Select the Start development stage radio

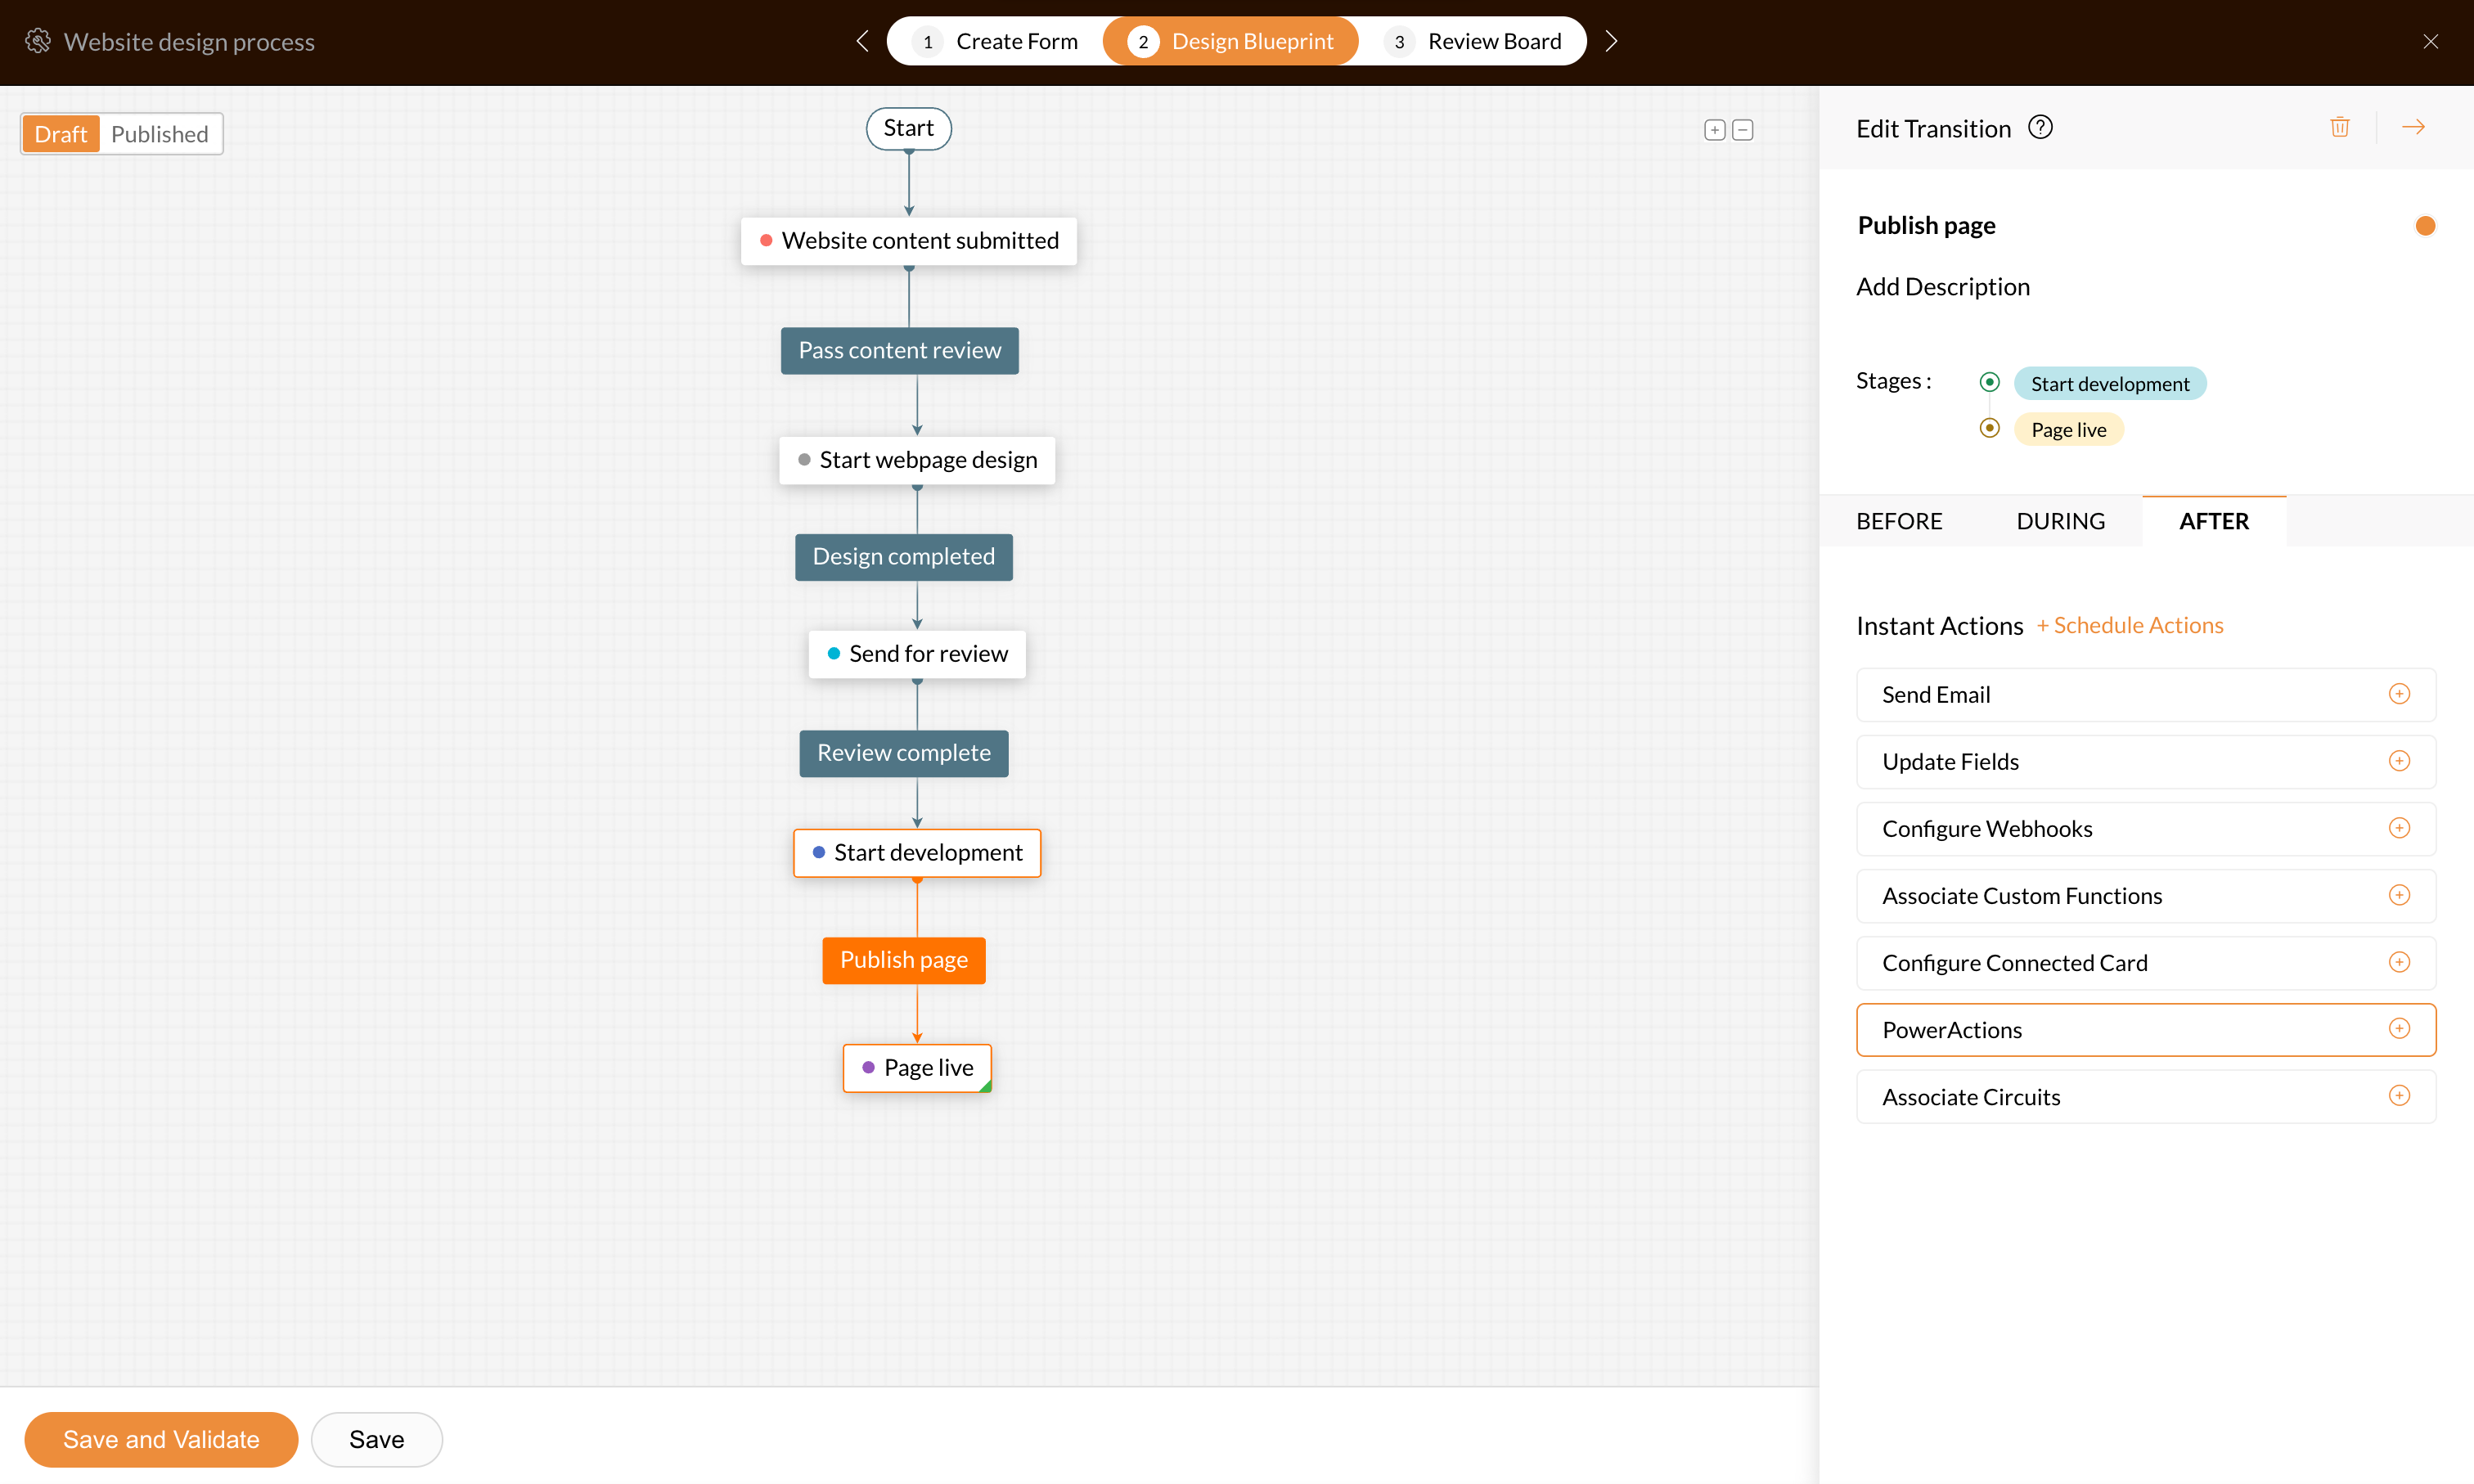1989,382
